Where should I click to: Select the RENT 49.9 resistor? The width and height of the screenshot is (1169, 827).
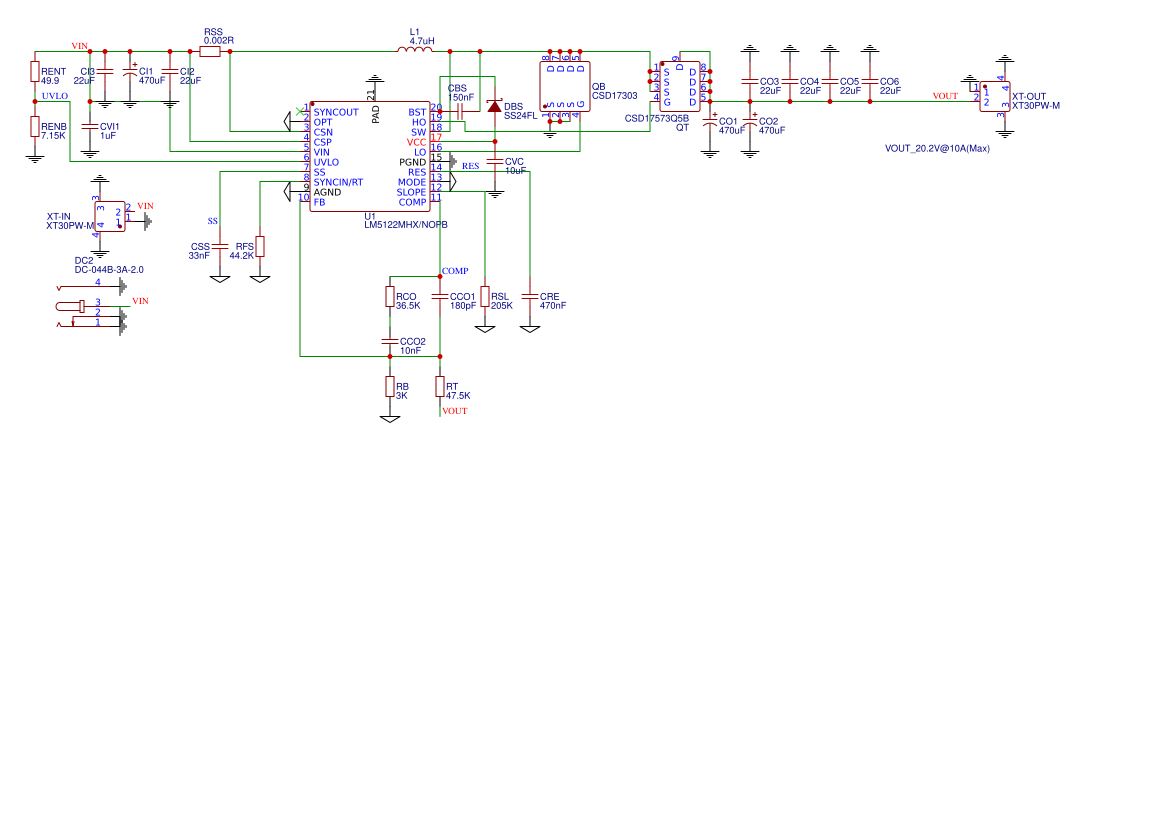coord(35,72)
